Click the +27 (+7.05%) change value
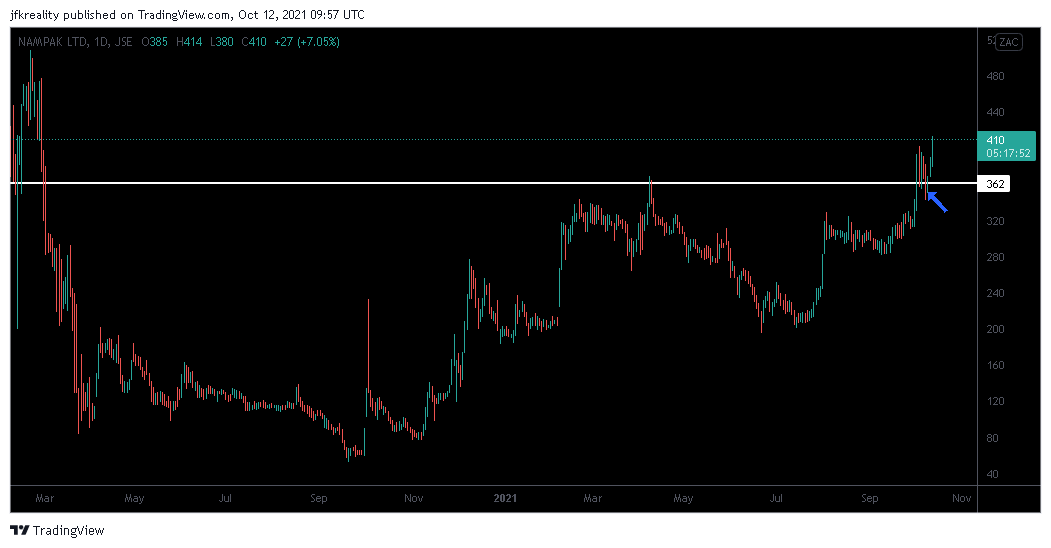 pyautogui.click(x=307, y=42)
